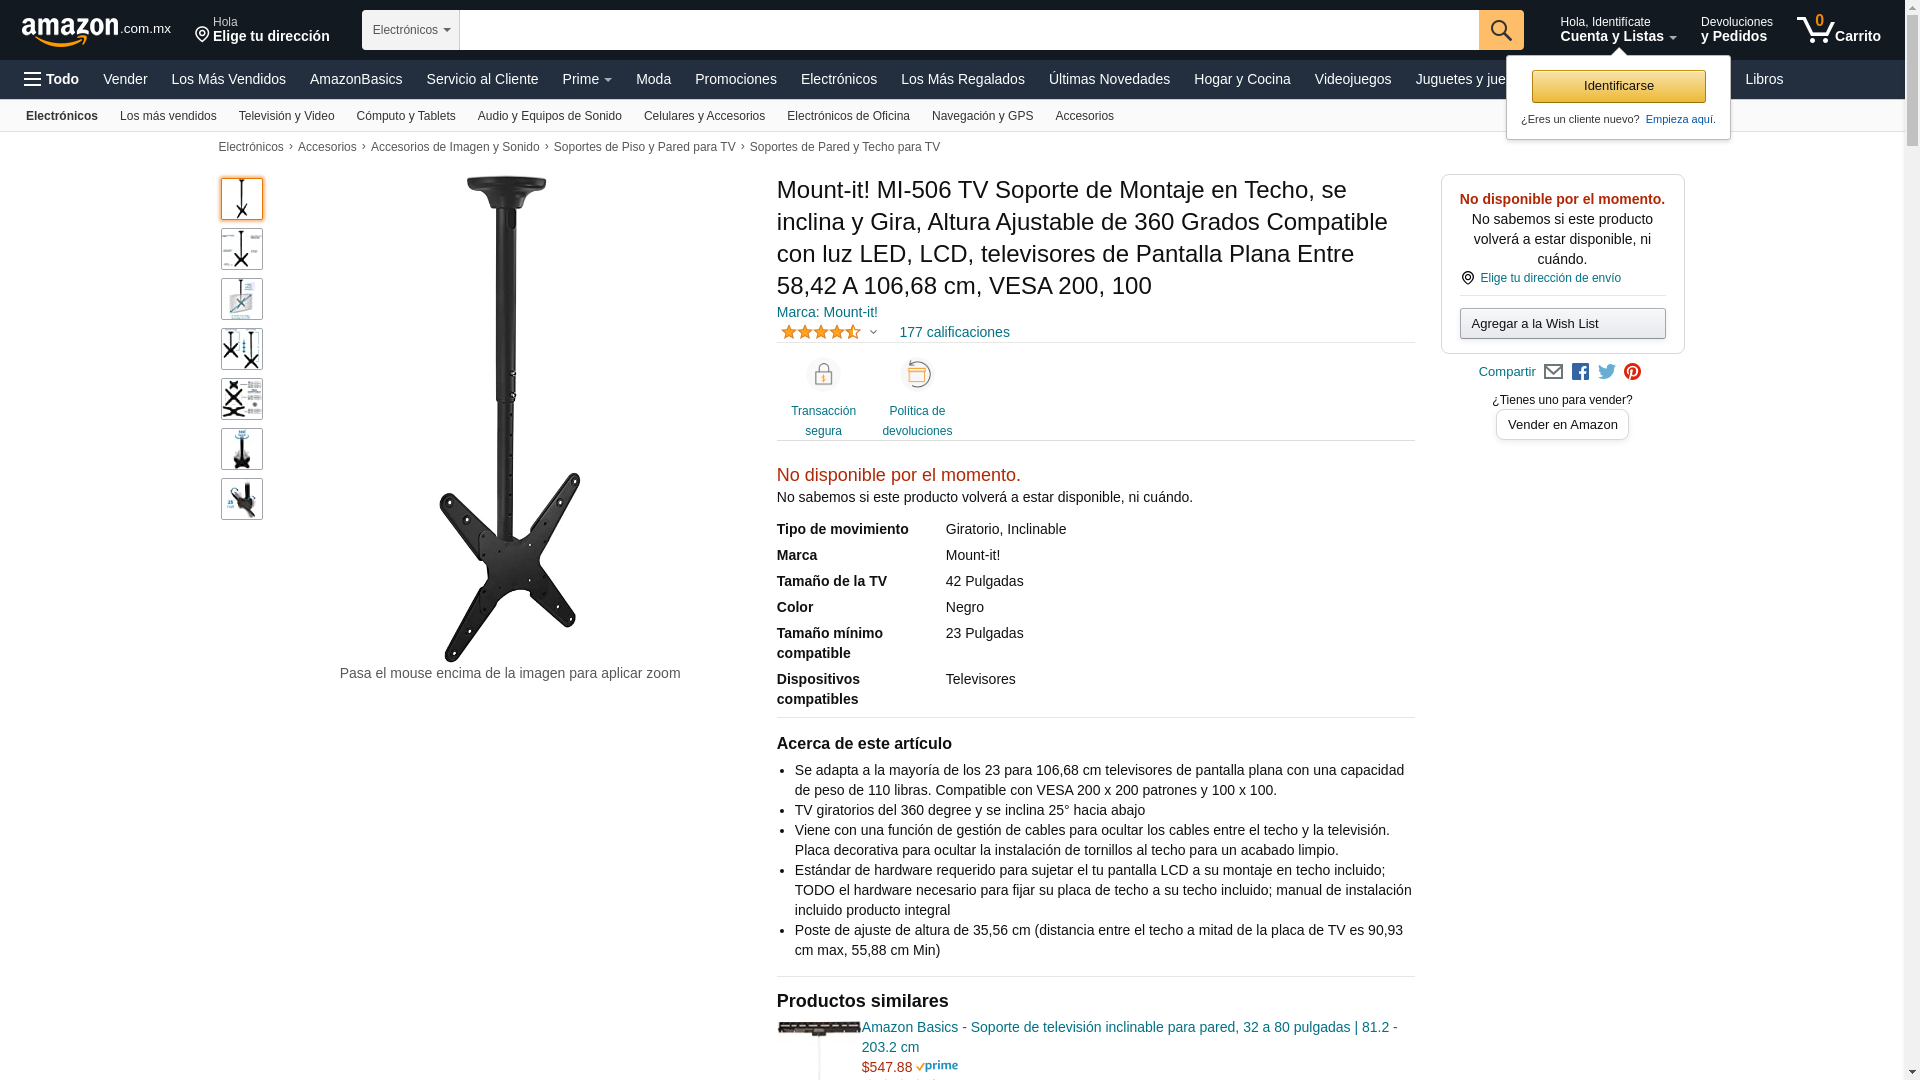Open Cuenta y Listas account menu
Viewport: 1920px width, 1080px height.
coord(1618,30)
